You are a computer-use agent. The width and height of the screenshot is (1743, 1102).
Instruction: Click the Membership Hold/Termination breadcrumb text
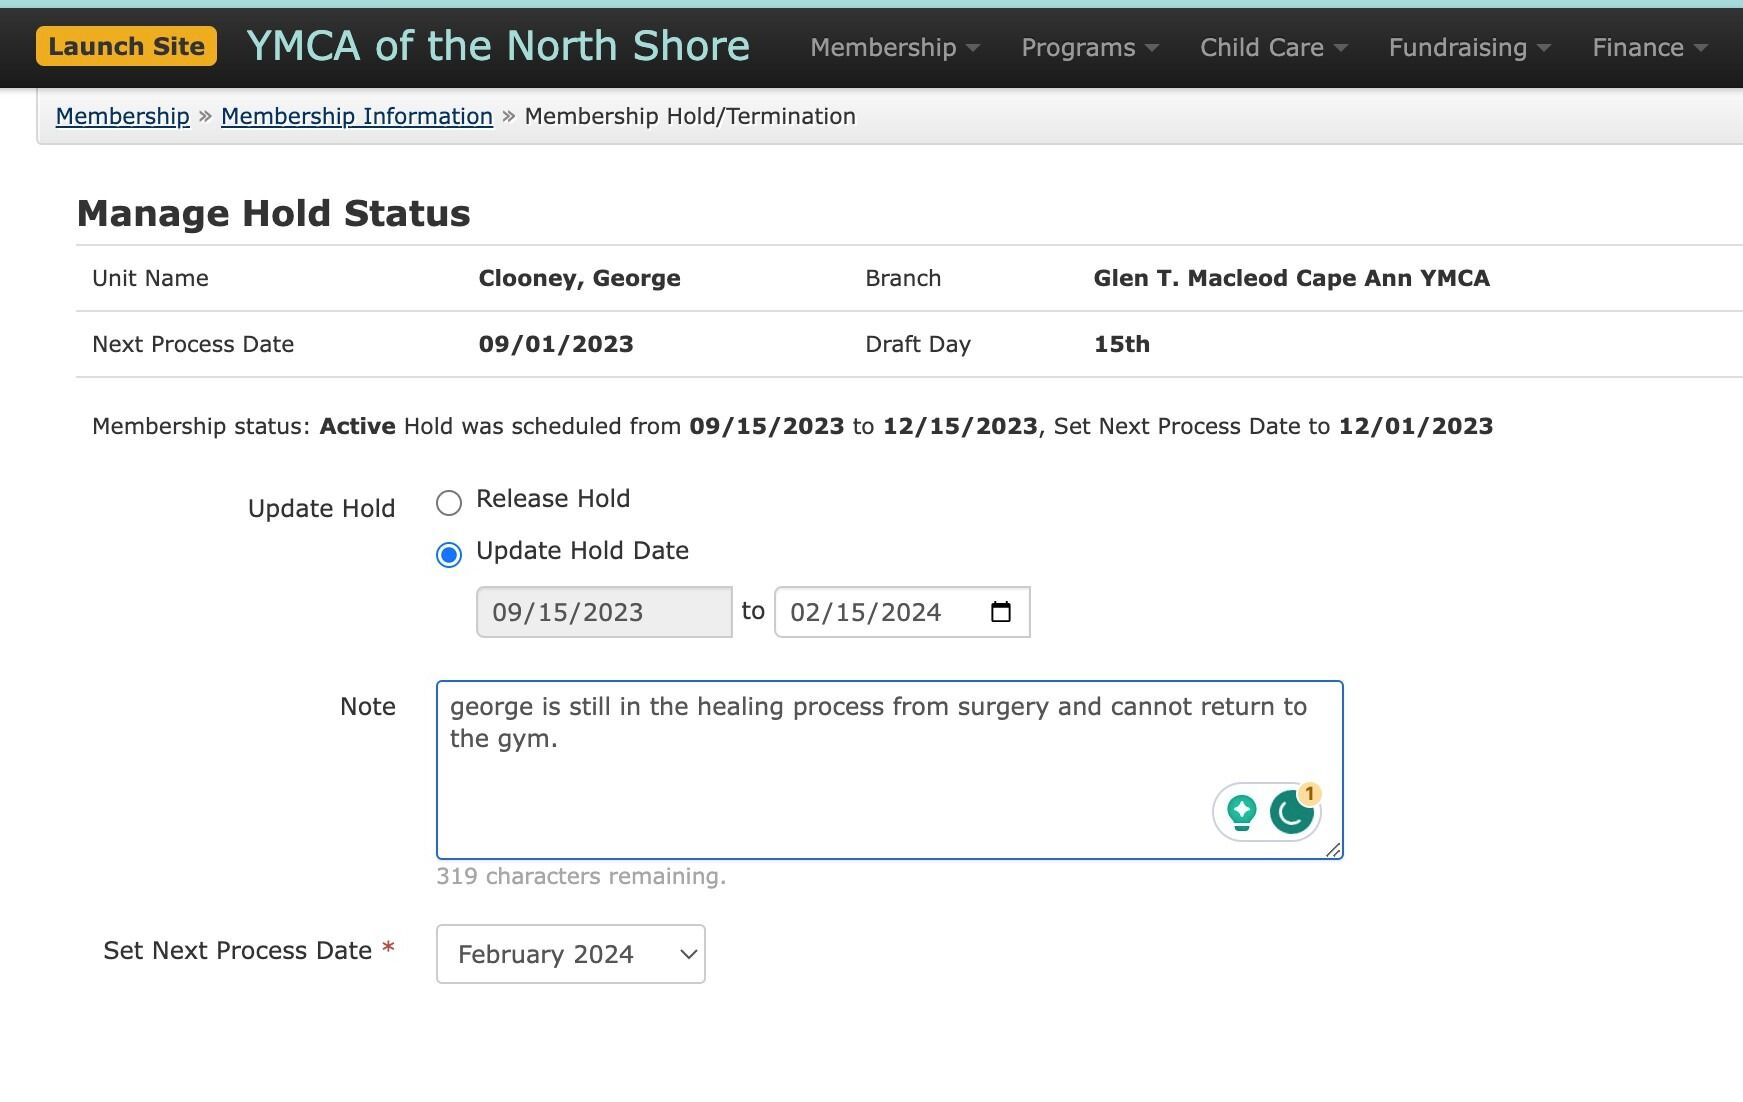point(690,116)
